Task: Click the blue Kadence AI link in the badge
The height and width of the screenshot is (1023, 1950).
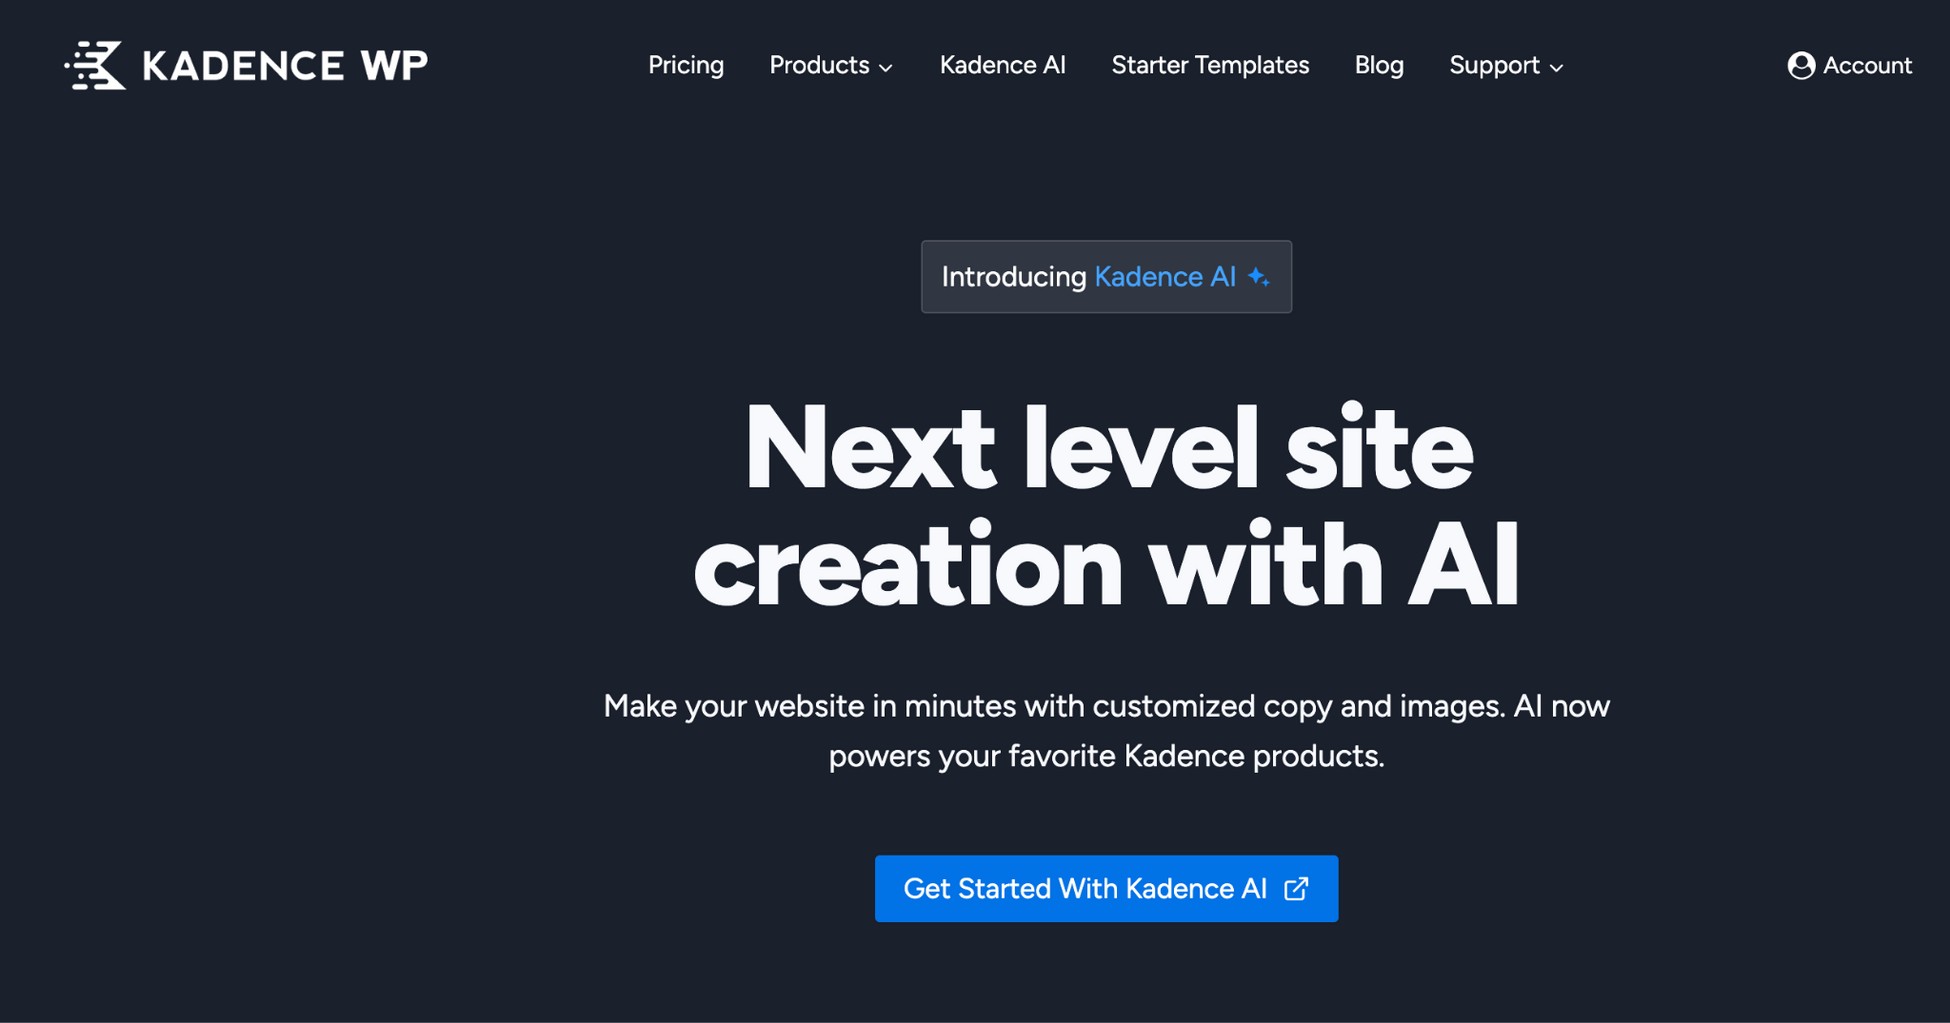Action: [x=1164, y=277]
